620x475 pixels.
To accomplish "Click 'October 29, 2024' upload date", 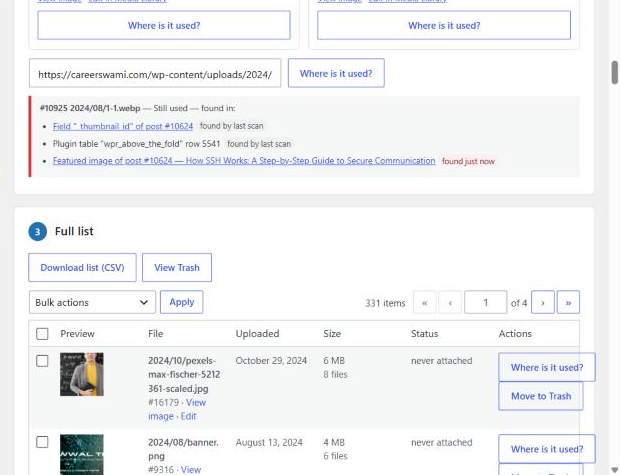I will click(271, 361).
